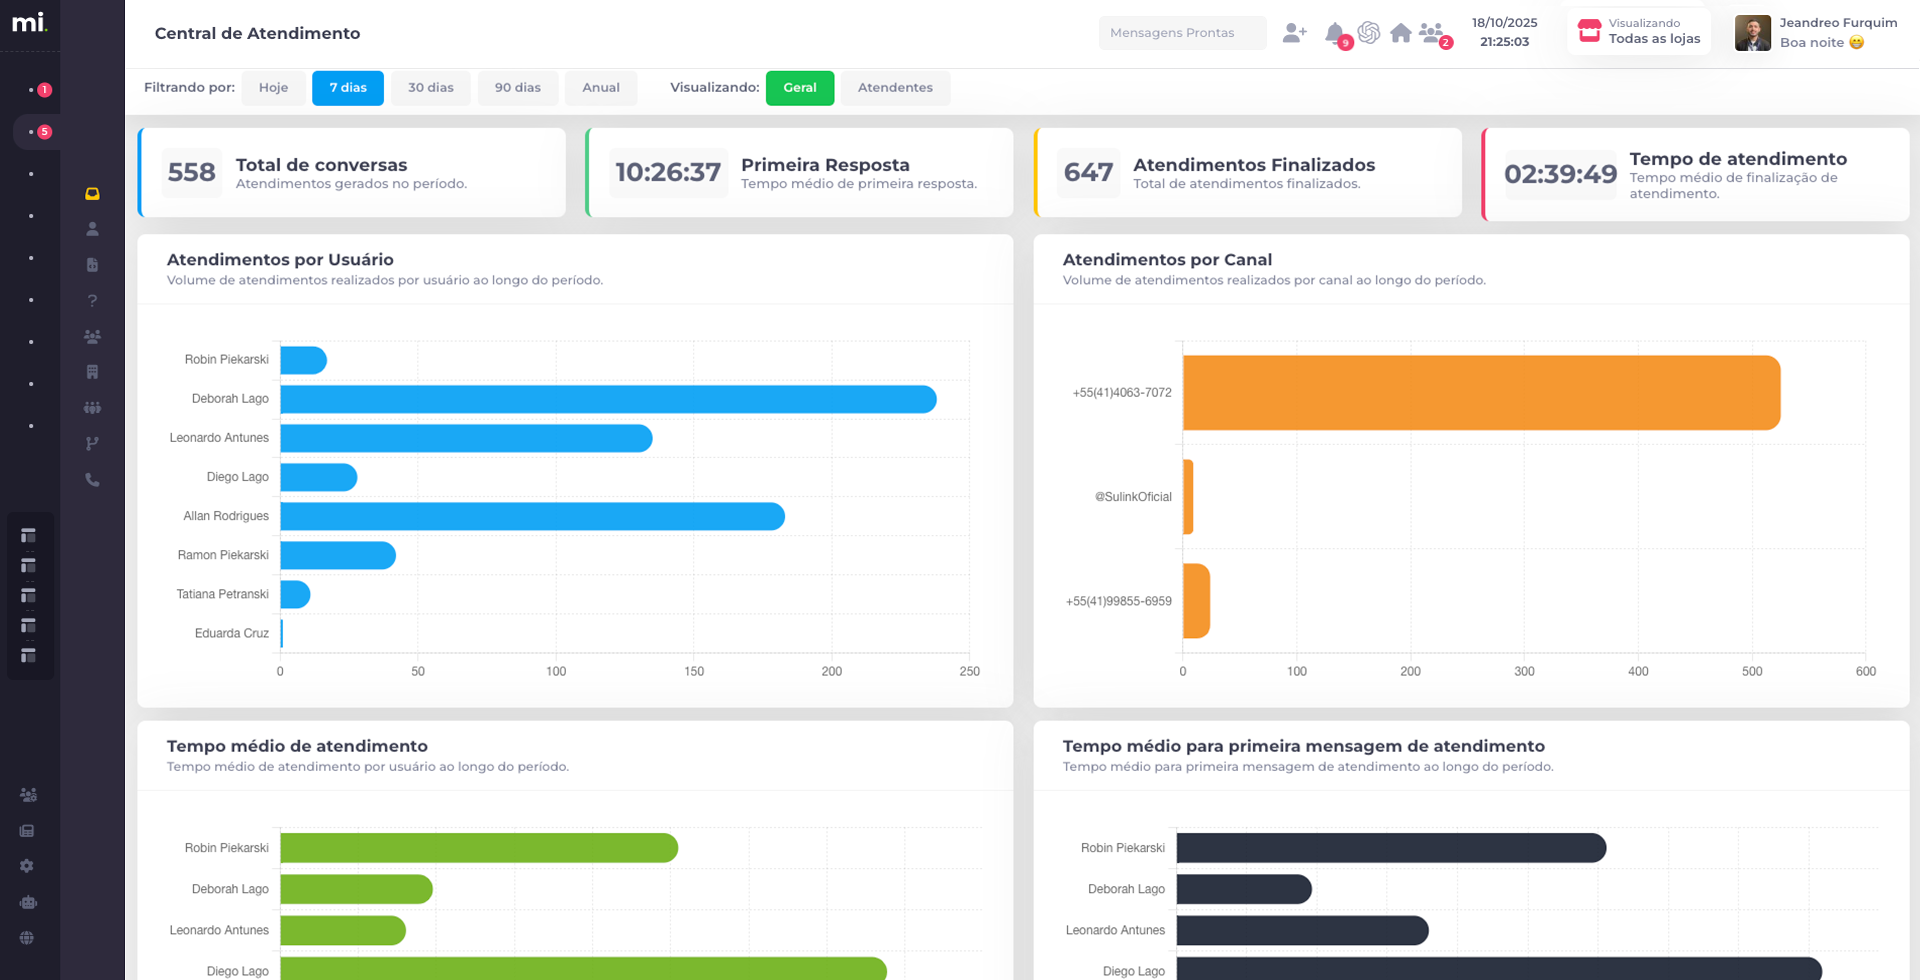Click the robot bot icon in sidebar
This screenshot has width=1920, height=980.
(27, 902)
